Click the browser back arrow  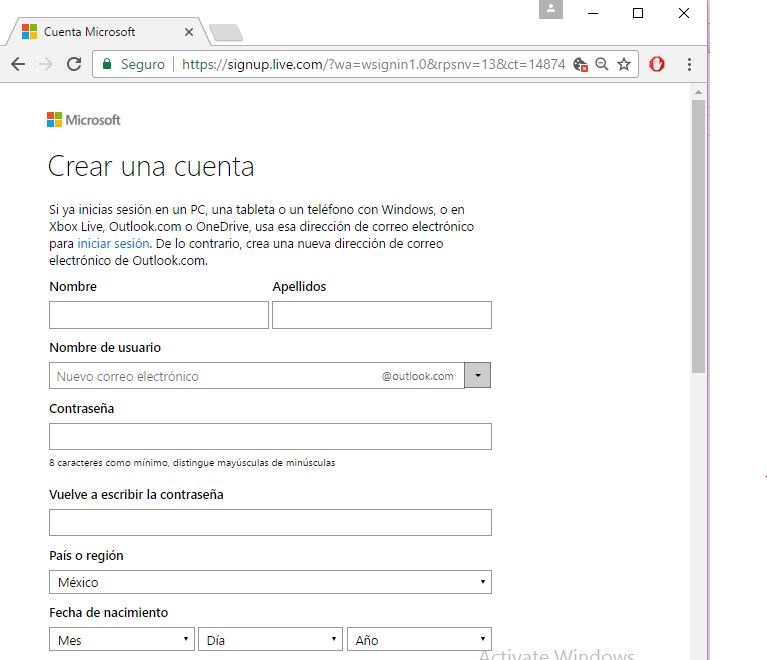pos(18,64)
